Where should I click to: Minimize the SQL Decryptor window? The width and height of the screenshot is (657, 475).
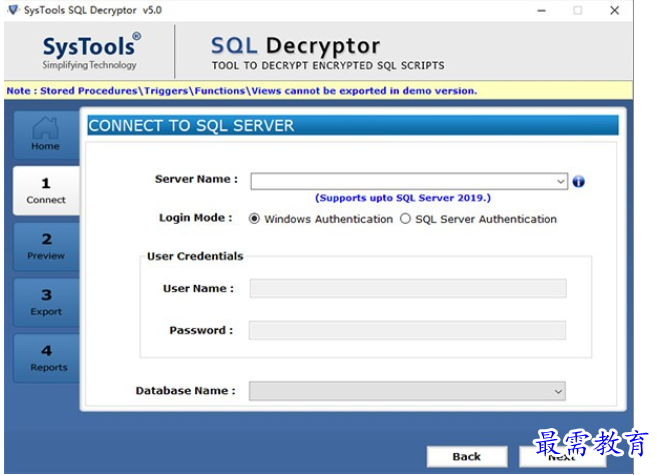point(541,10)
